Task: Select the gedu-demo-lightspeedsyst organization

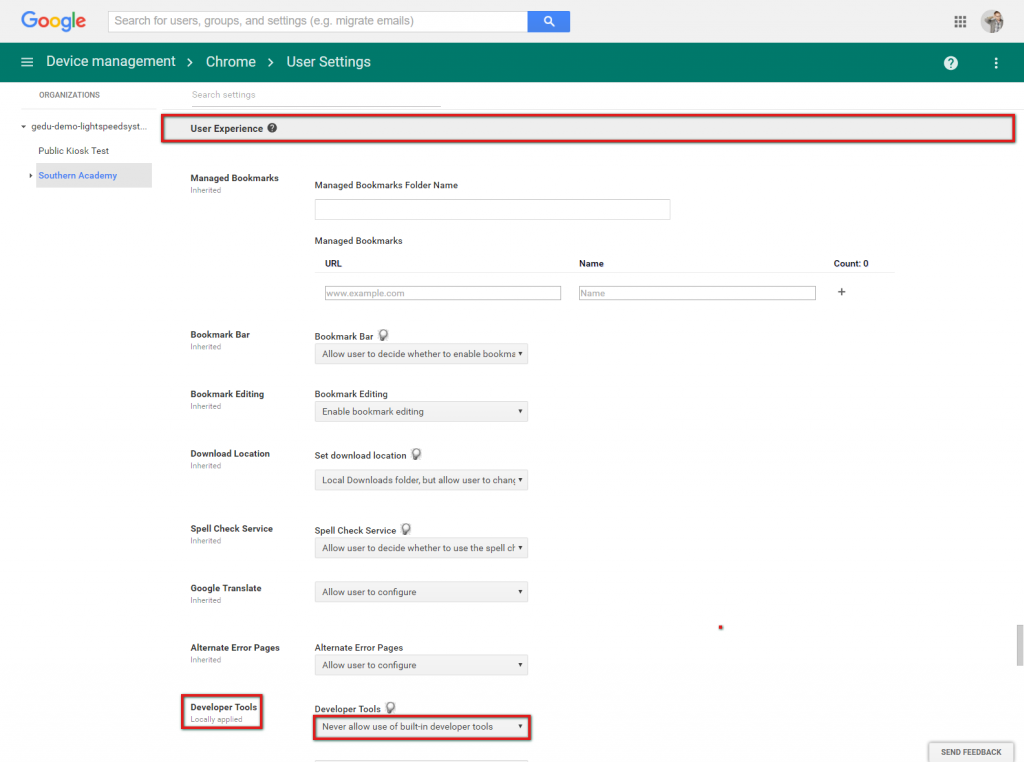Action: click(x=89, y=126)
